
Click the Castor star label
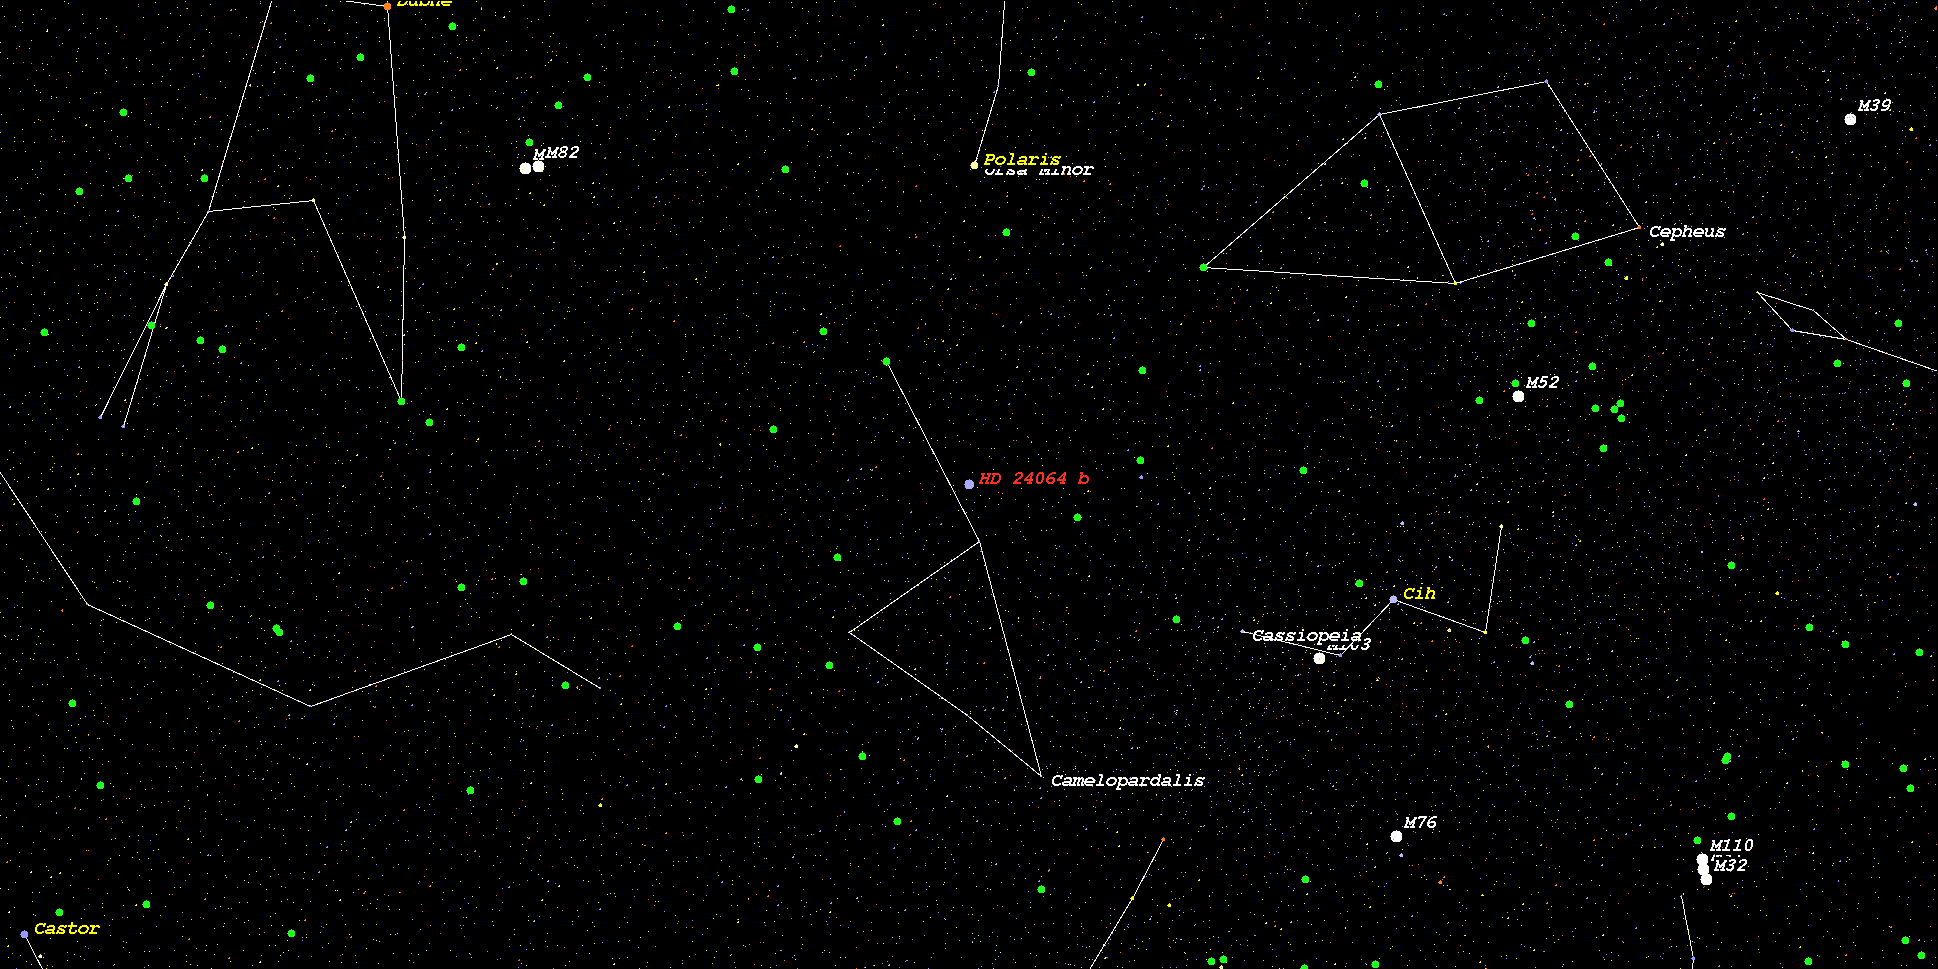coord(67,928)
